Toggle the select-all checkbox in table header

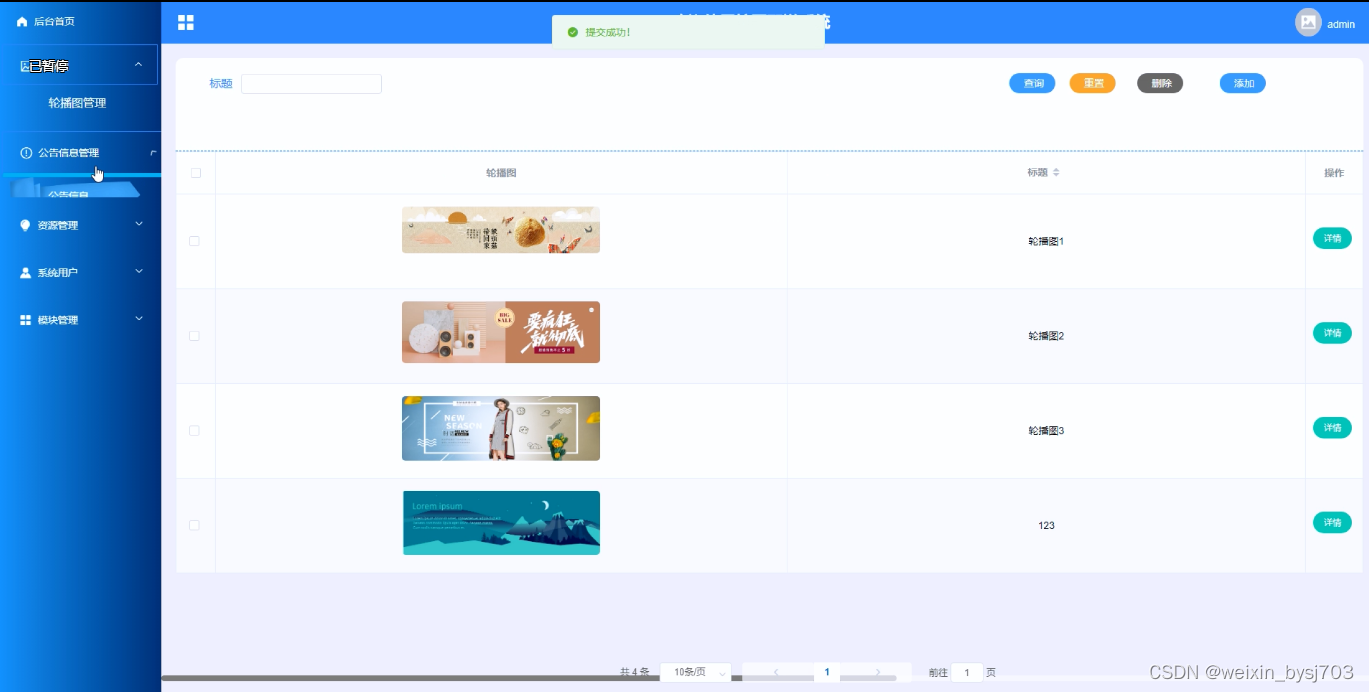(x=196, y=173)
